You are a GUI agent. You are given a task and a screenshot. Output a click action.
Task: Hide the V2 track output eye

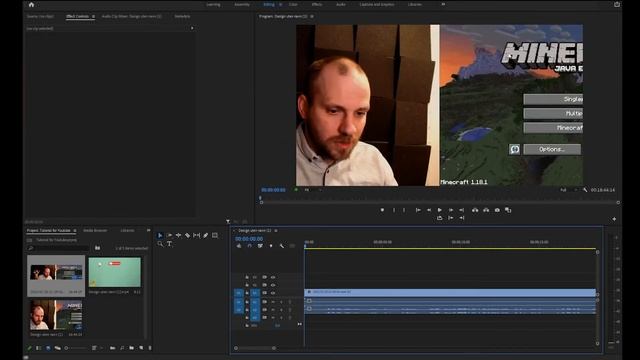pyautogui.click(x=273, y=285)
